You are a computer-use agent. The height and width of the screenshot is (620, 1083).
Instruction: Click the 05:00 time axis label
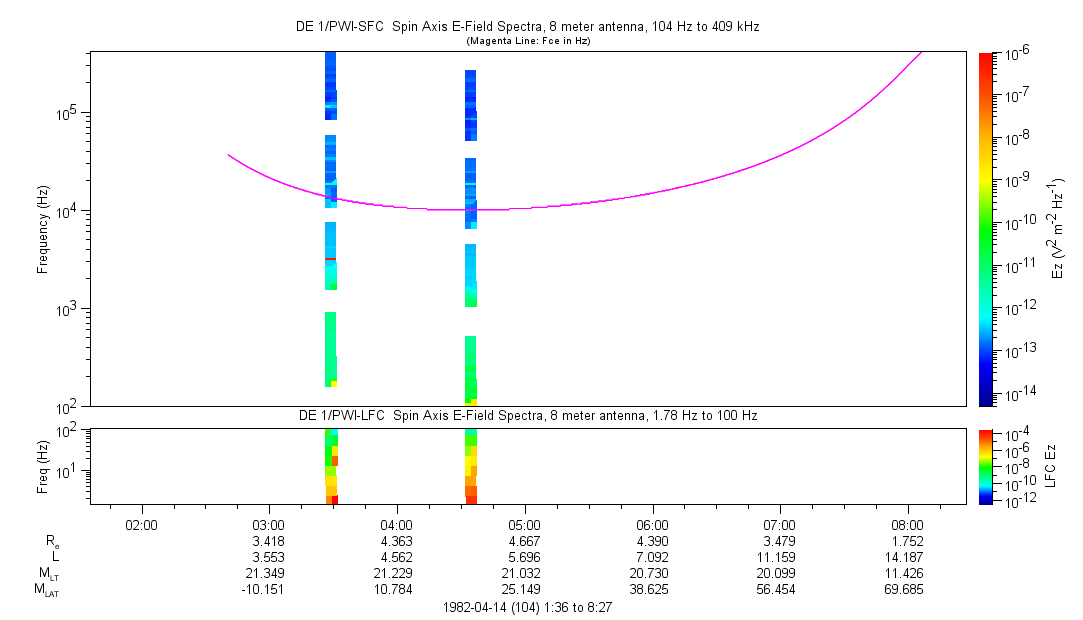pos(524,525)
